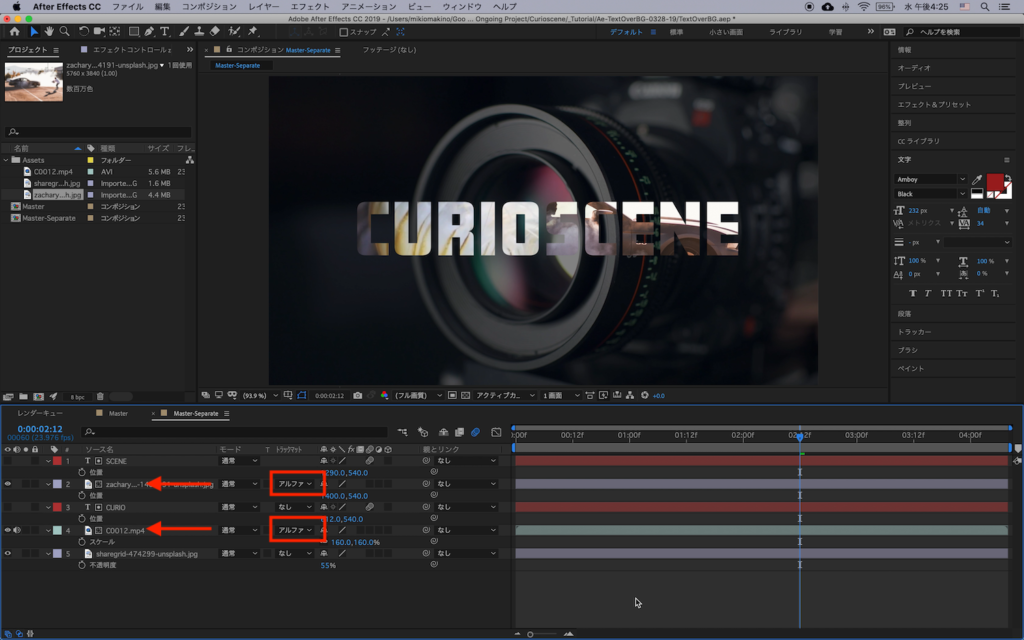This screenshot has height=640, width=1024.
Task: Select the Zoom magnifier tool
Action: 64,32
